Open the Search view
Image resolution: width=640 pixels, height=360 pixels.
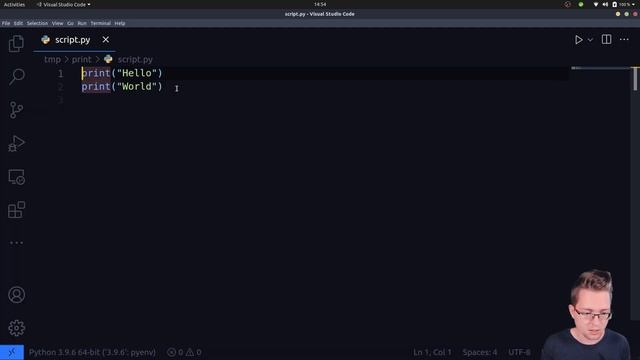(x=16, y=76)
